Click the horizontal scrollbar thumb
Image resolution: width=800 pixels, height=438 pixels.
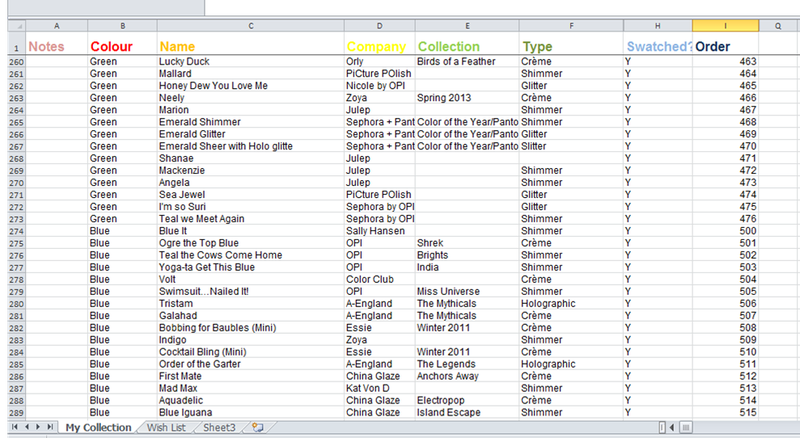point(686,427)
